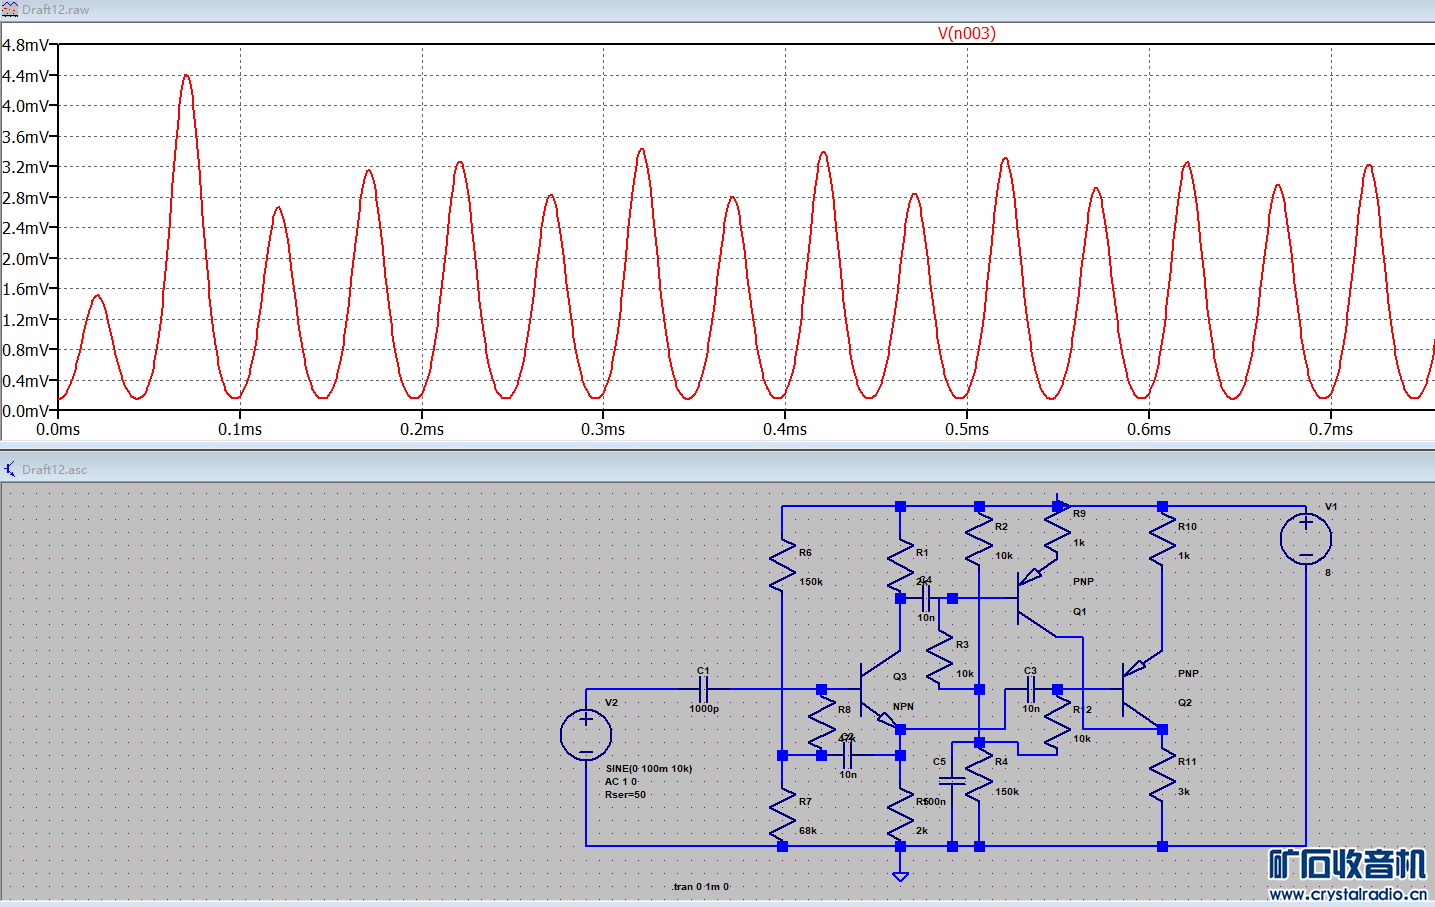Viewport: 1435px width, 907px height.
Task: Click the 10k value of R2
Action: [1004, 556]
